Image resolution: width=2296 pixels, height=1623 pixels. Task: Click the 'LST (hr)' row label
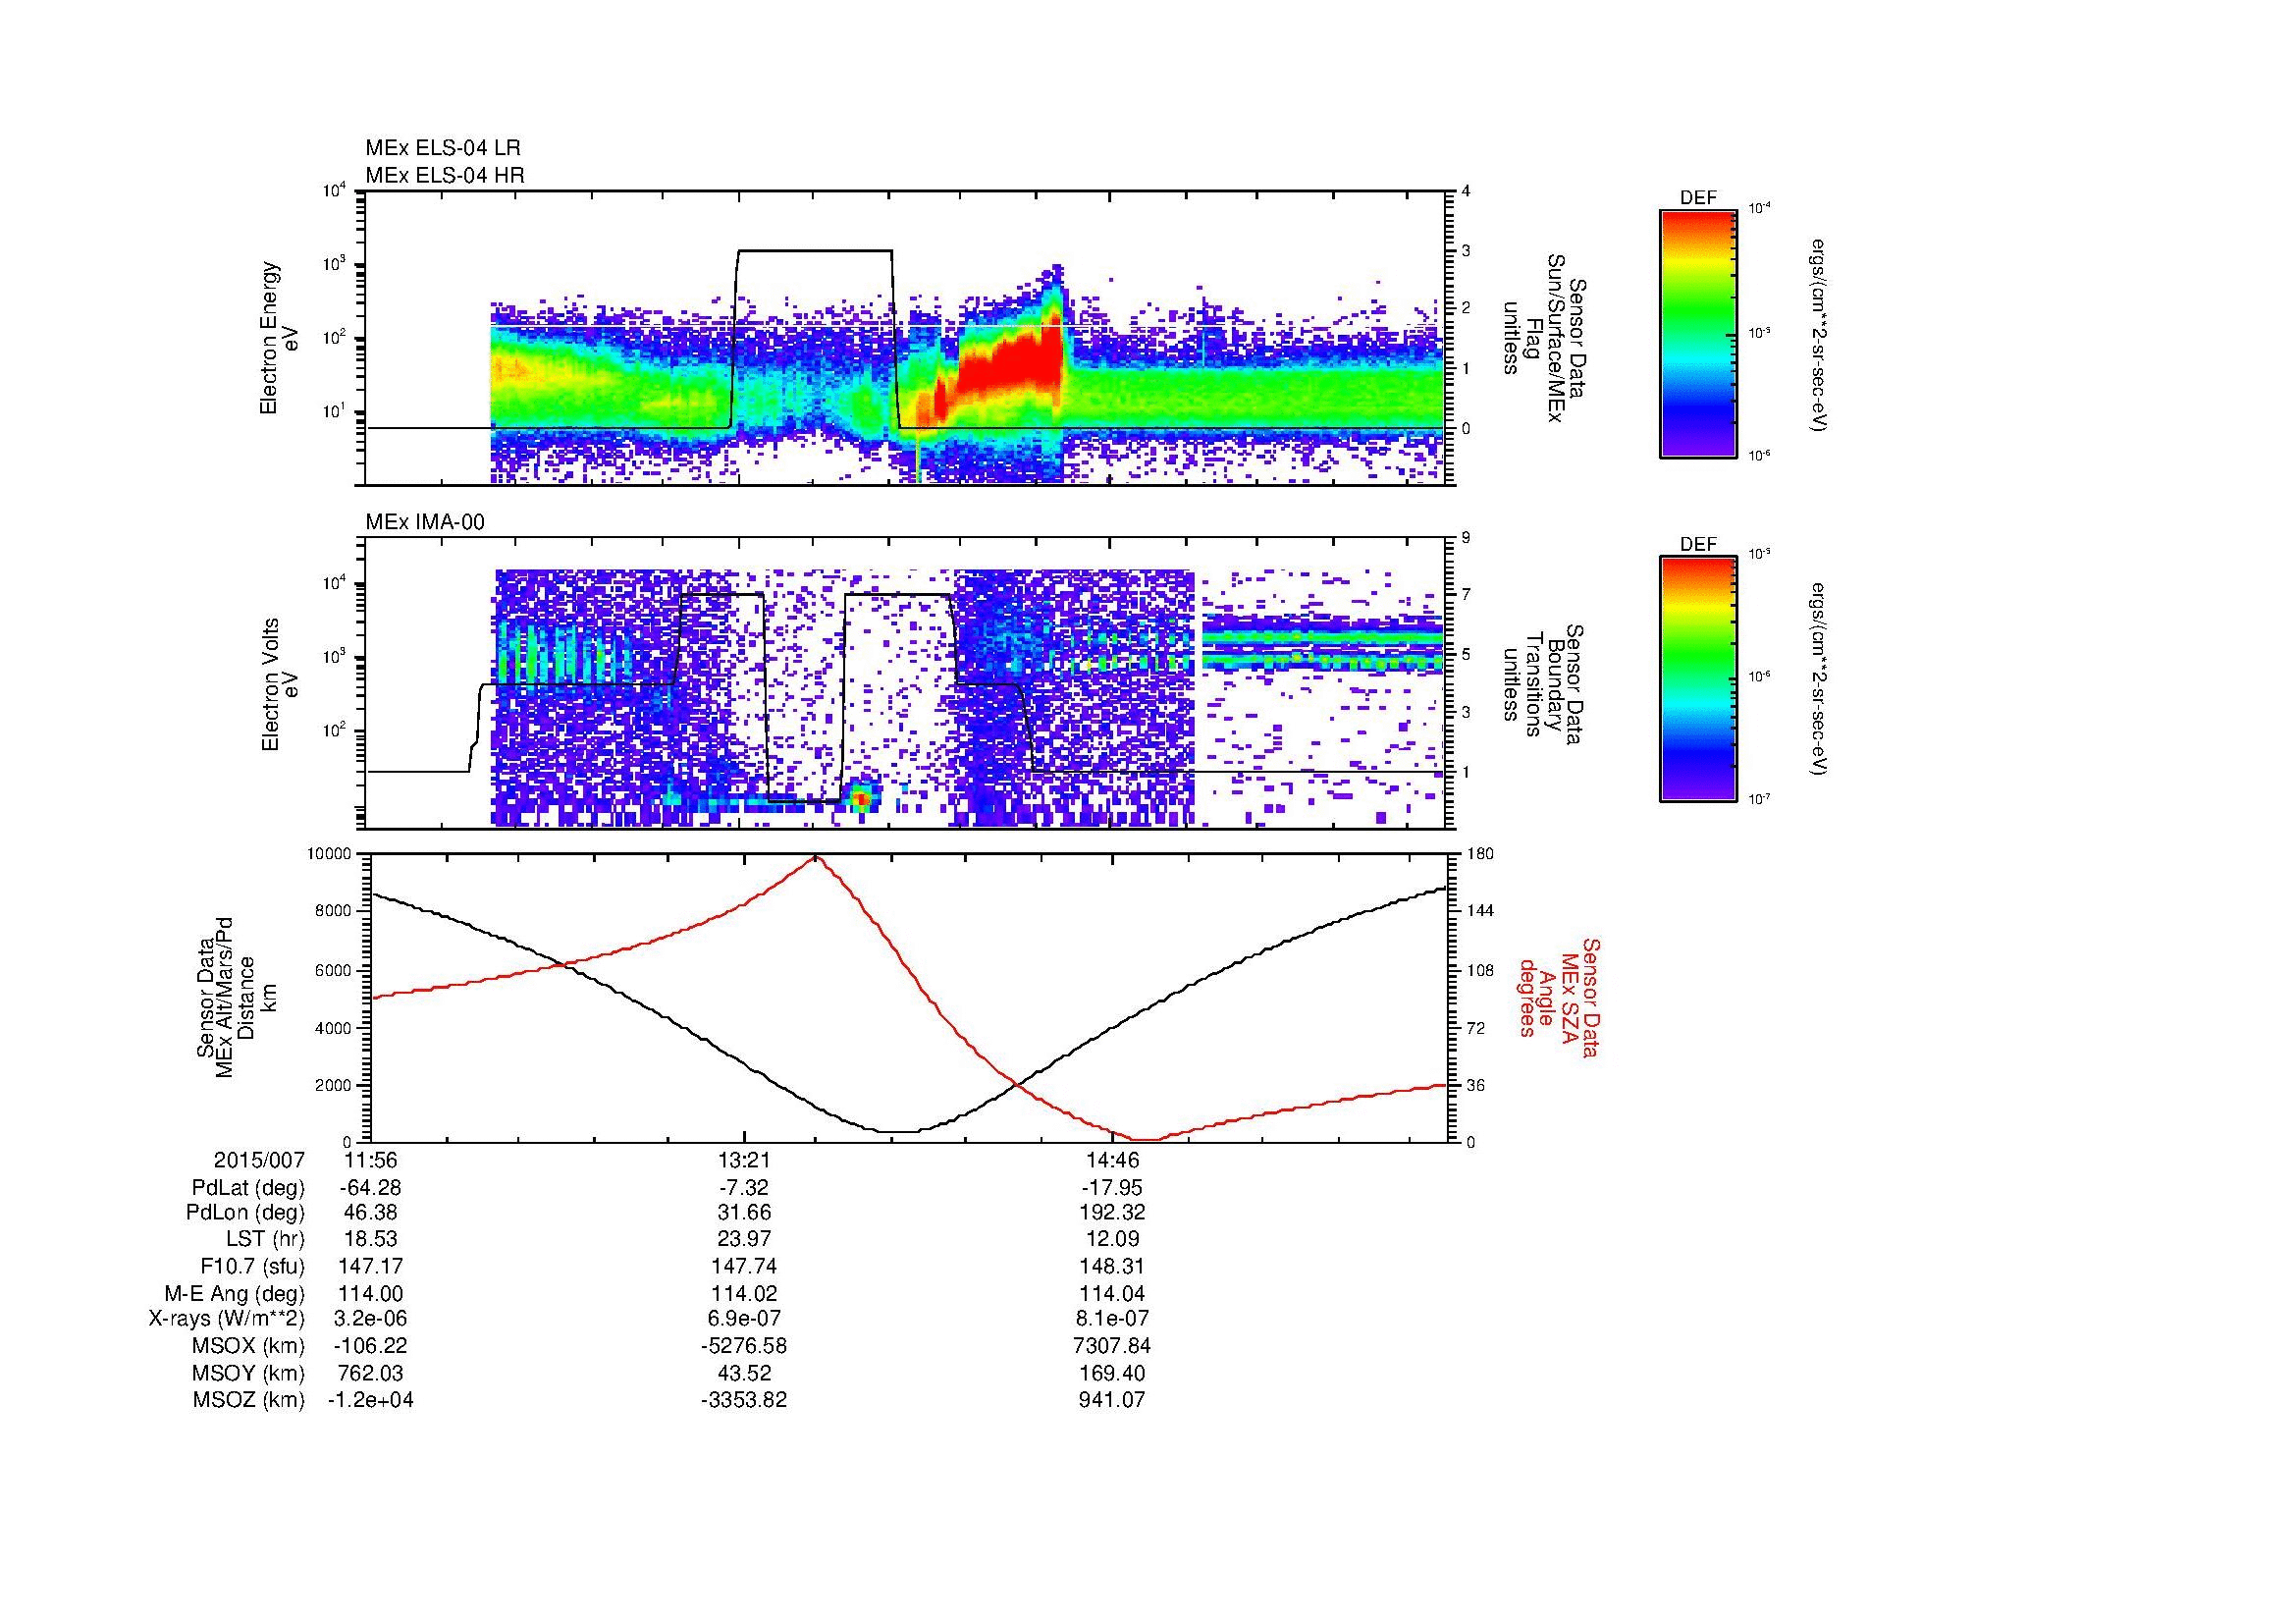point(265,1239)
